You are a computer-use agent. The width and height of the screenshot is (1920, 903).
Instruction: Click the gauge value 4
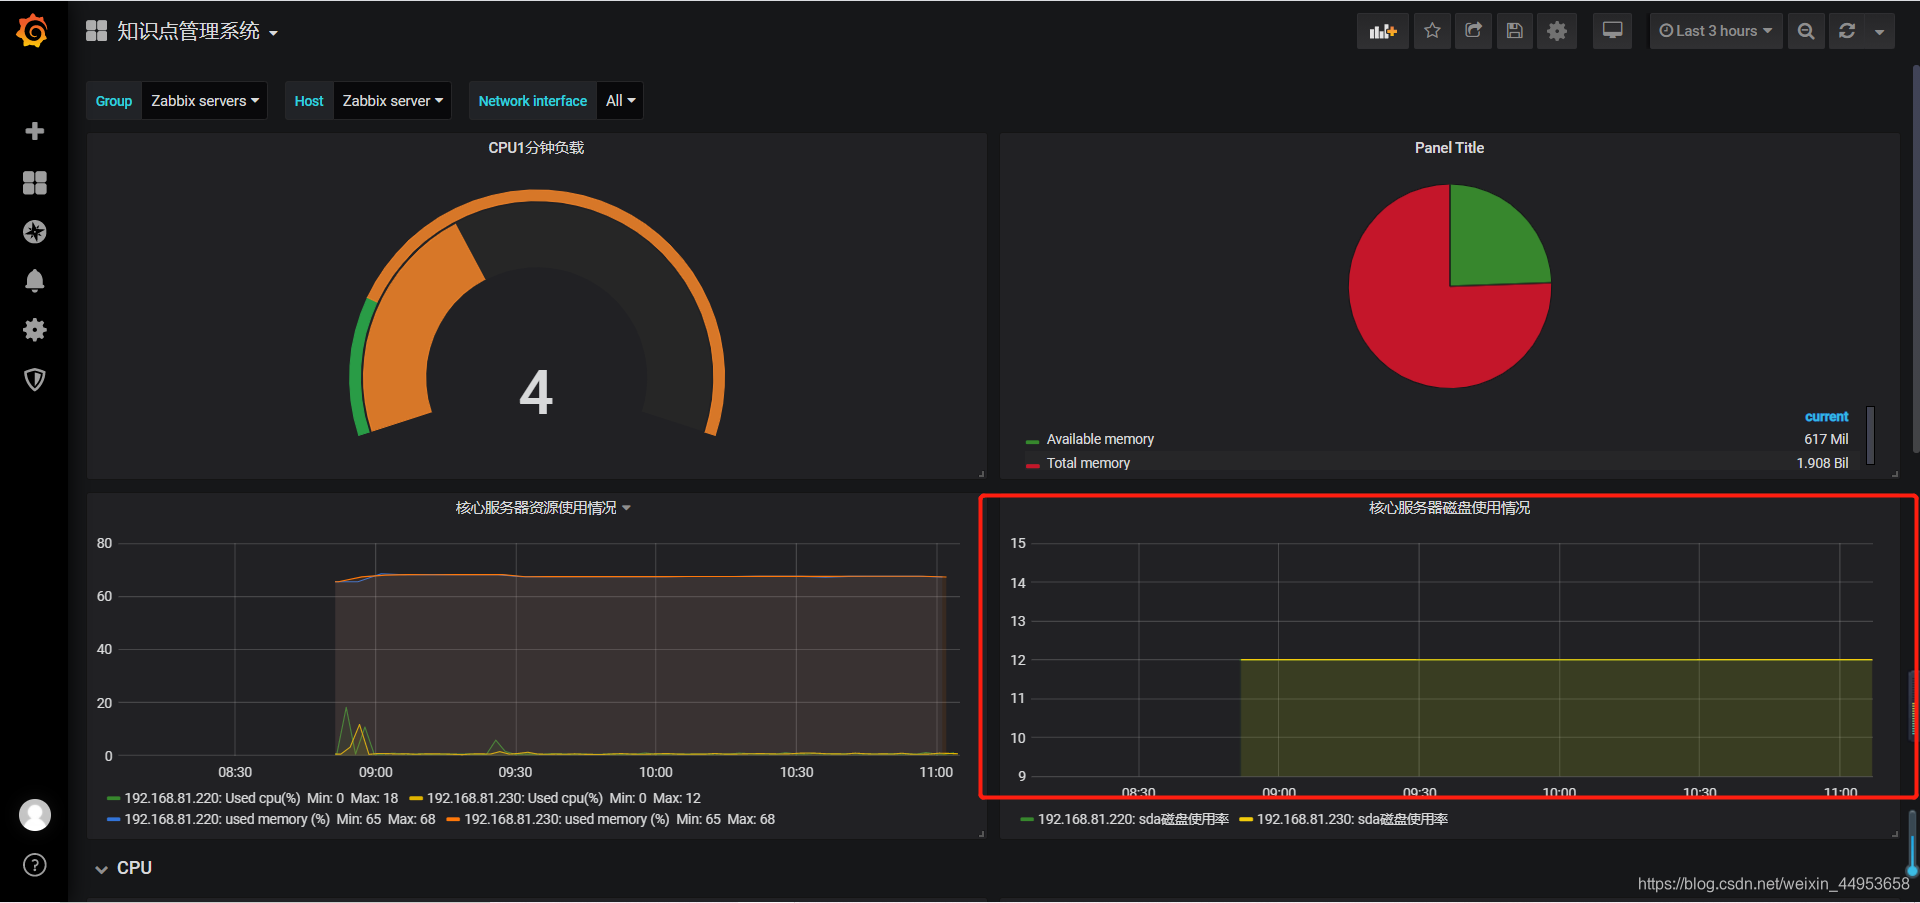(536, 392)
